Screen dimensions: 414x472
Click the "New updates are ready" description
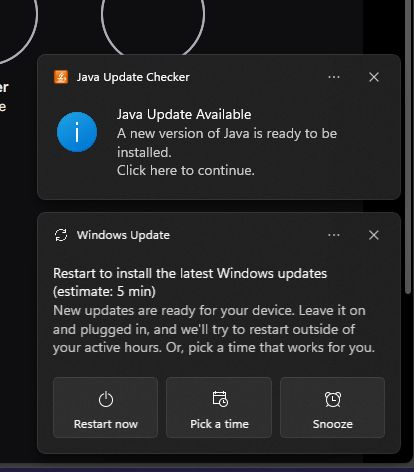click(214, 329)
